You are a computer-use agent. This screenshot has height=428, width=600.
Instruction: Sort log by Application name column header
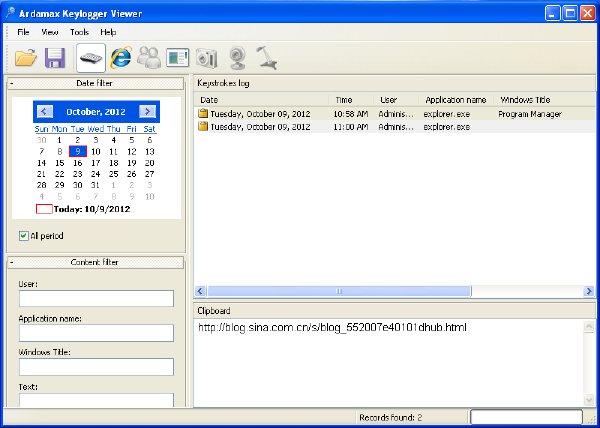point(456,100)
